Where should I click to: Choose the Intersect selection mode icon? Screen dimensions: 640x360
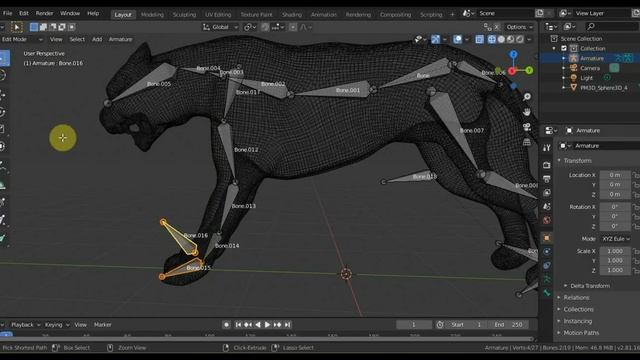click(x=71, y=27)
